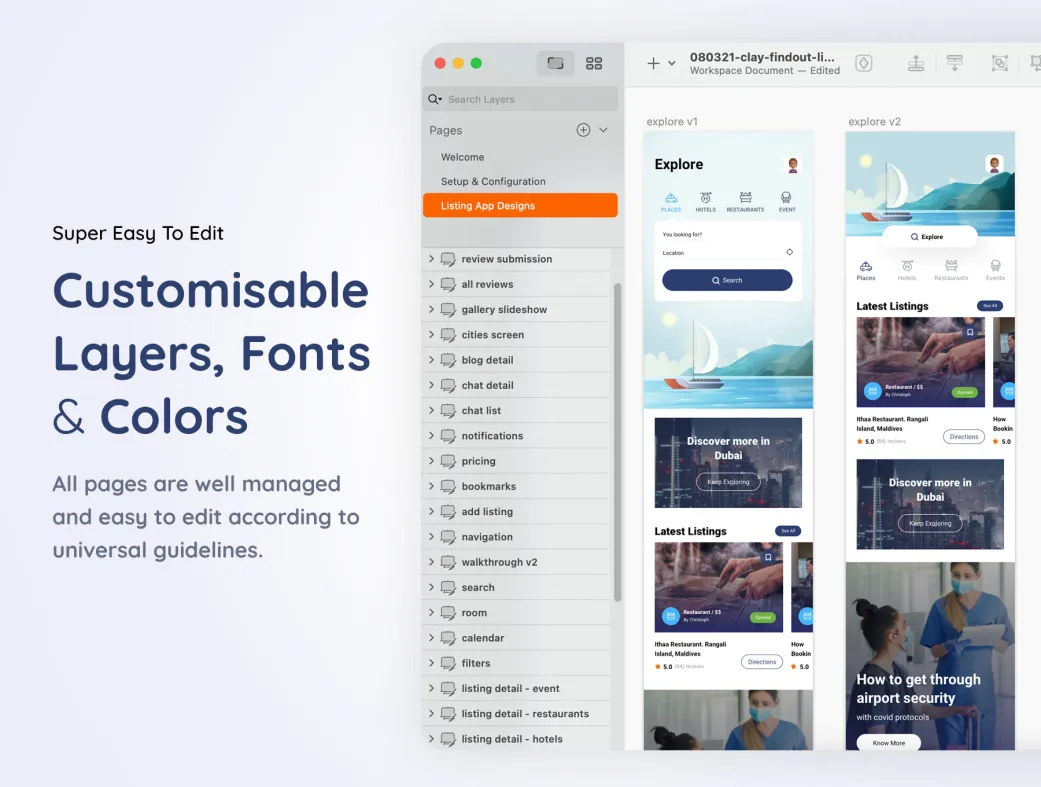Image resolution: width=1041 pixels, height=787 pixels.
Task: Click the upload tray icon in toolbar
Action: coord(916,63)
